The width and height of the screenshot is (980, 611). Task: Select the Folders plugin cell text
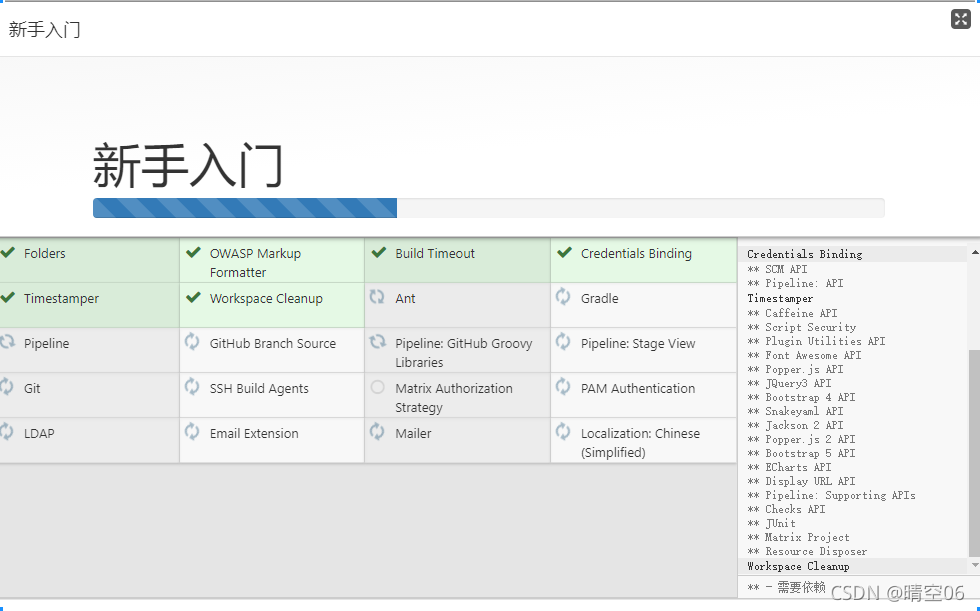point(44,254)
